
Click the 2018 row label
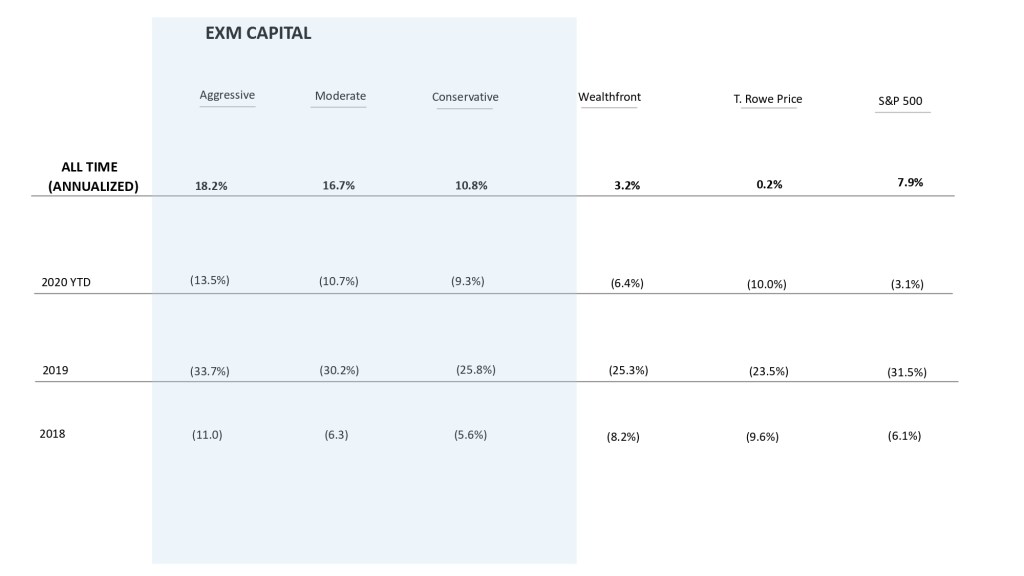[x=55, y=434]
